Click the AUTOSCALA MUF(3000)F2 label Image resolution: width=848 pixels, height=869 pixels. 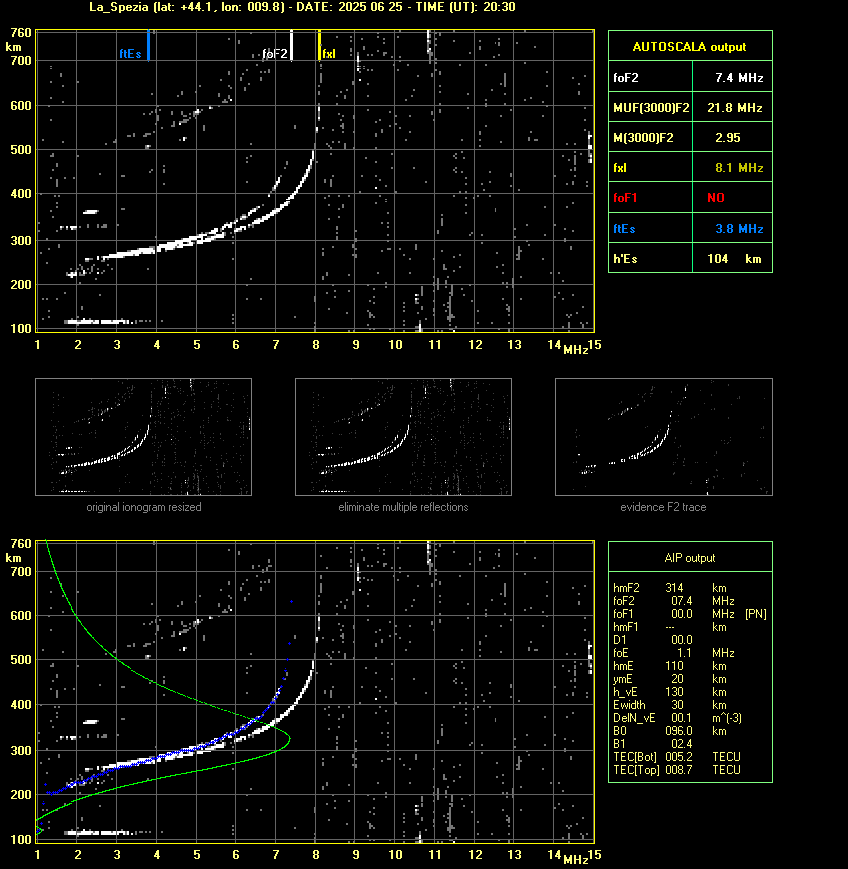click(651, 108)
